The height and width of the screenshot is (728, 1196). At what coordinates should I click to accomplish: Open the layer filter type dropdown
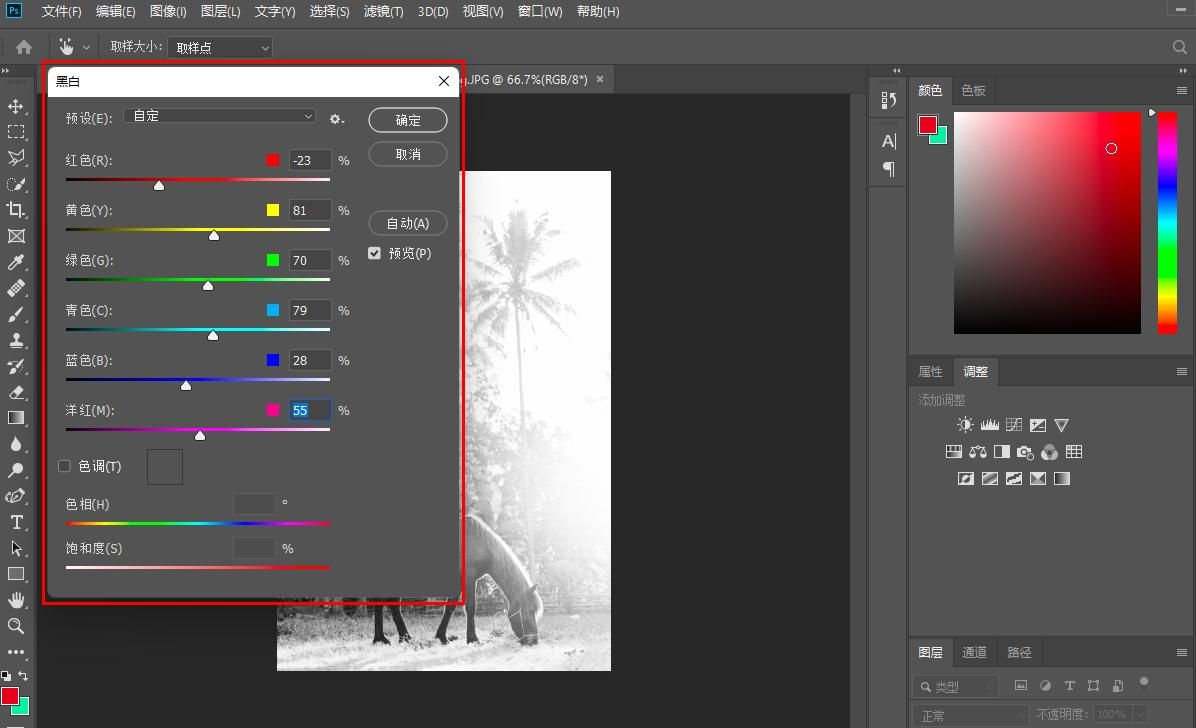(955, 686)
